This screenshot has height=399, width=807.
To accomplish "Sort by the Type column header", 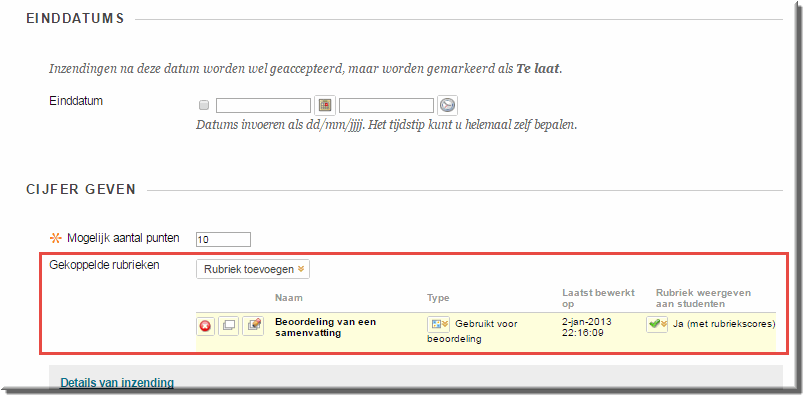I will (438, 298).
